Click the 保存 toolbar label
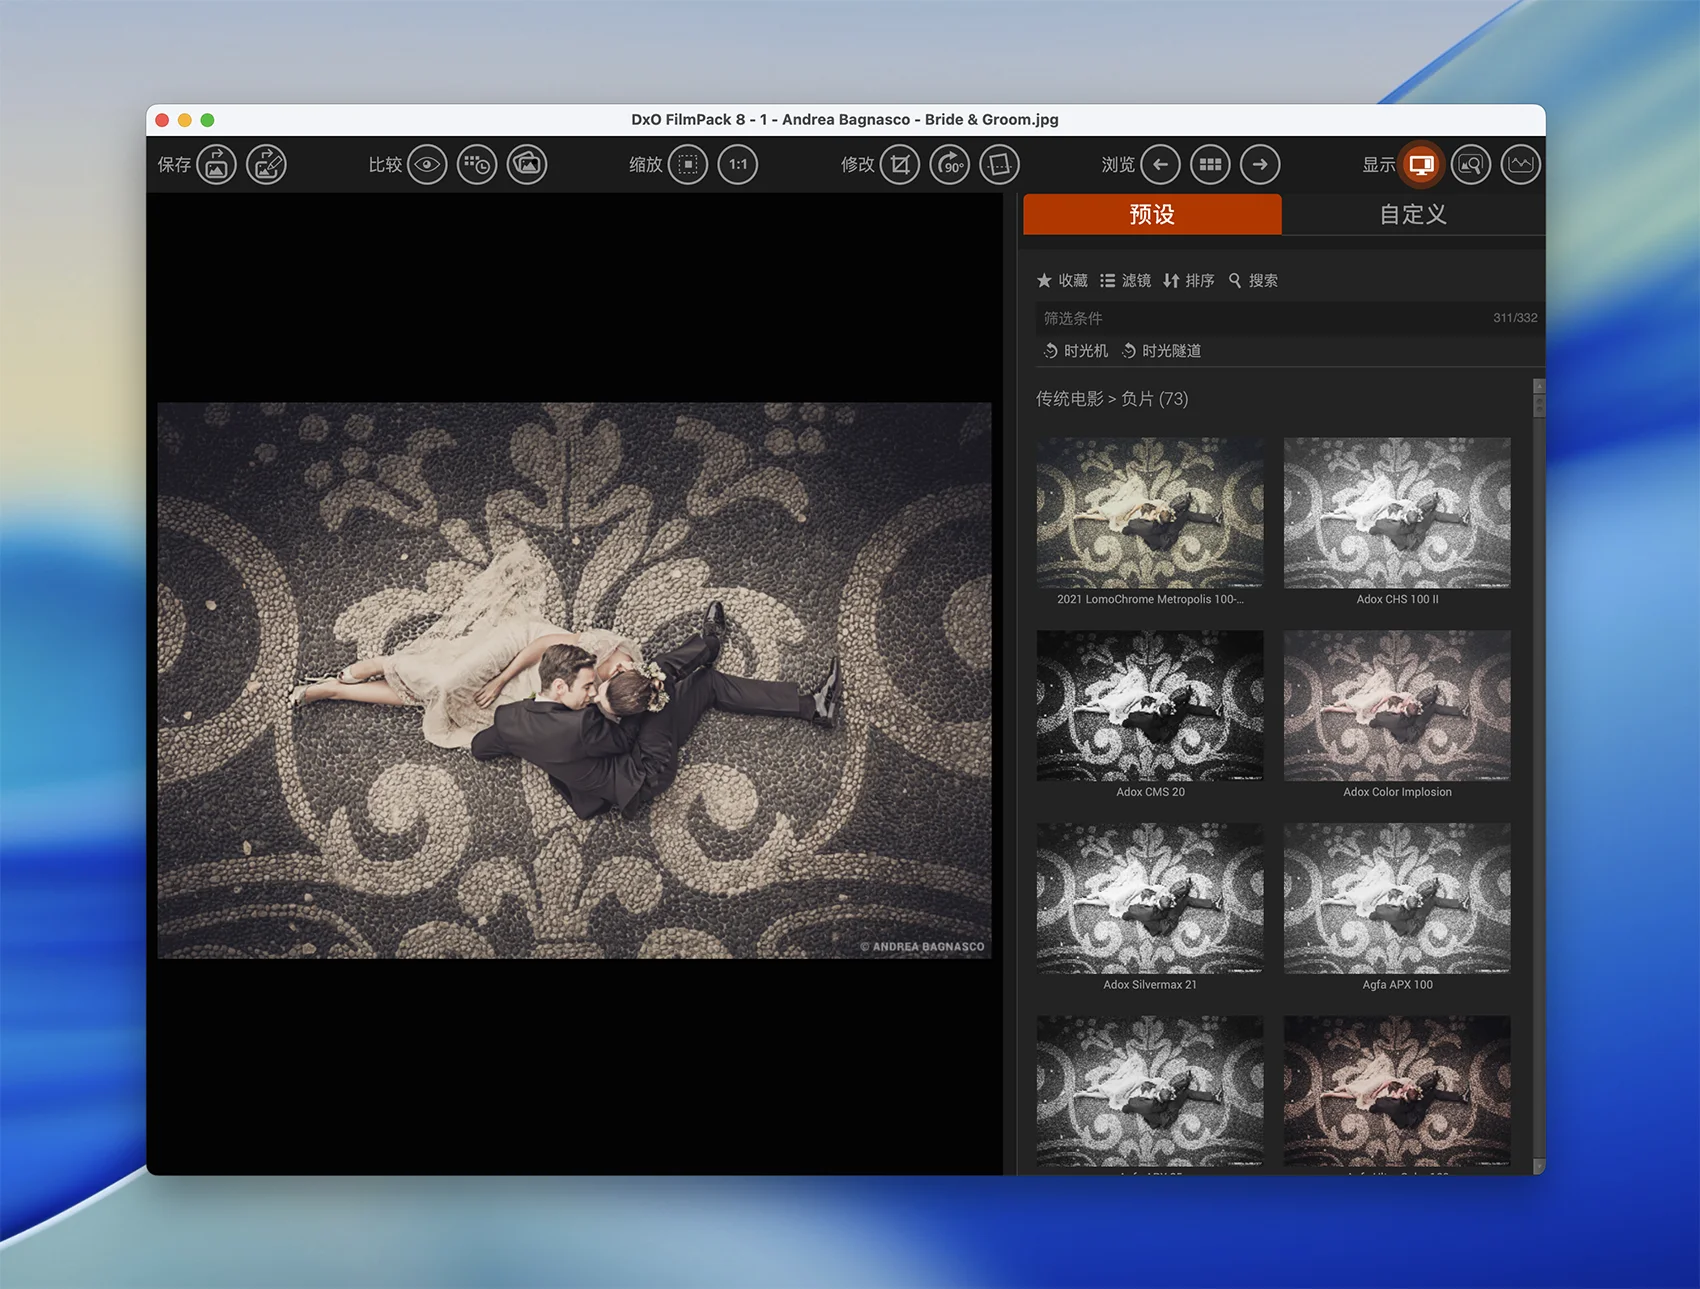 [174, 165]
